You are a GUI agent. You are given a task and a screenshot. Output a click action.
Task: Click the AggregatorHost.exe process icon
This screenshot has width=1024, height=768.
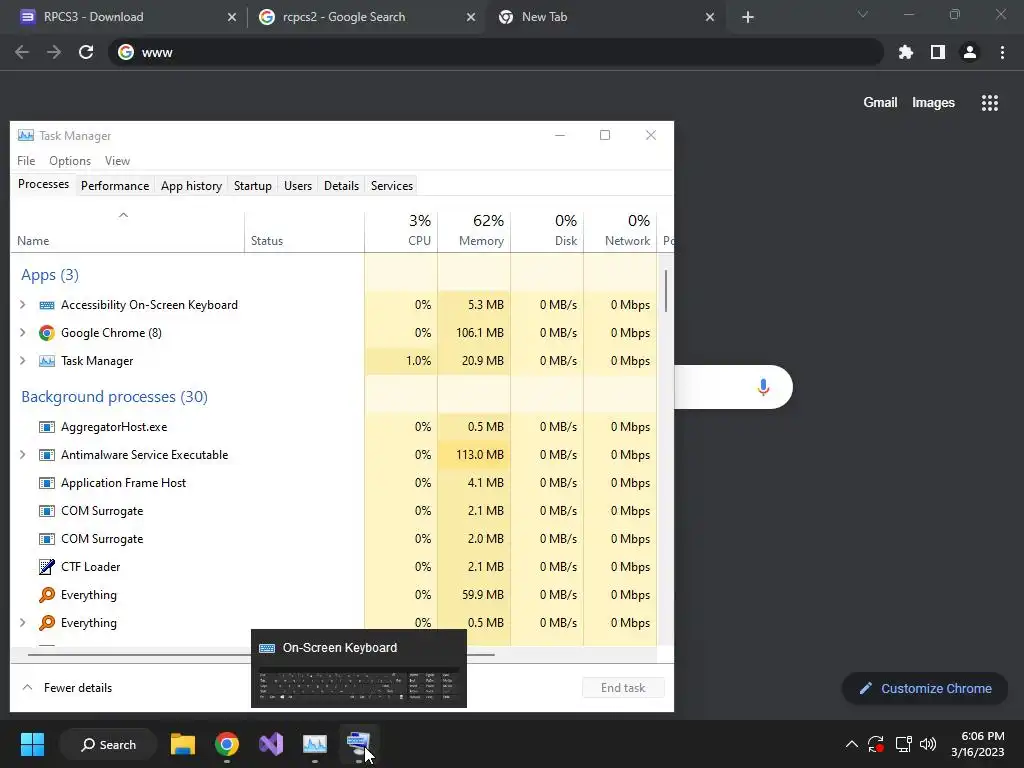(47, 427)
